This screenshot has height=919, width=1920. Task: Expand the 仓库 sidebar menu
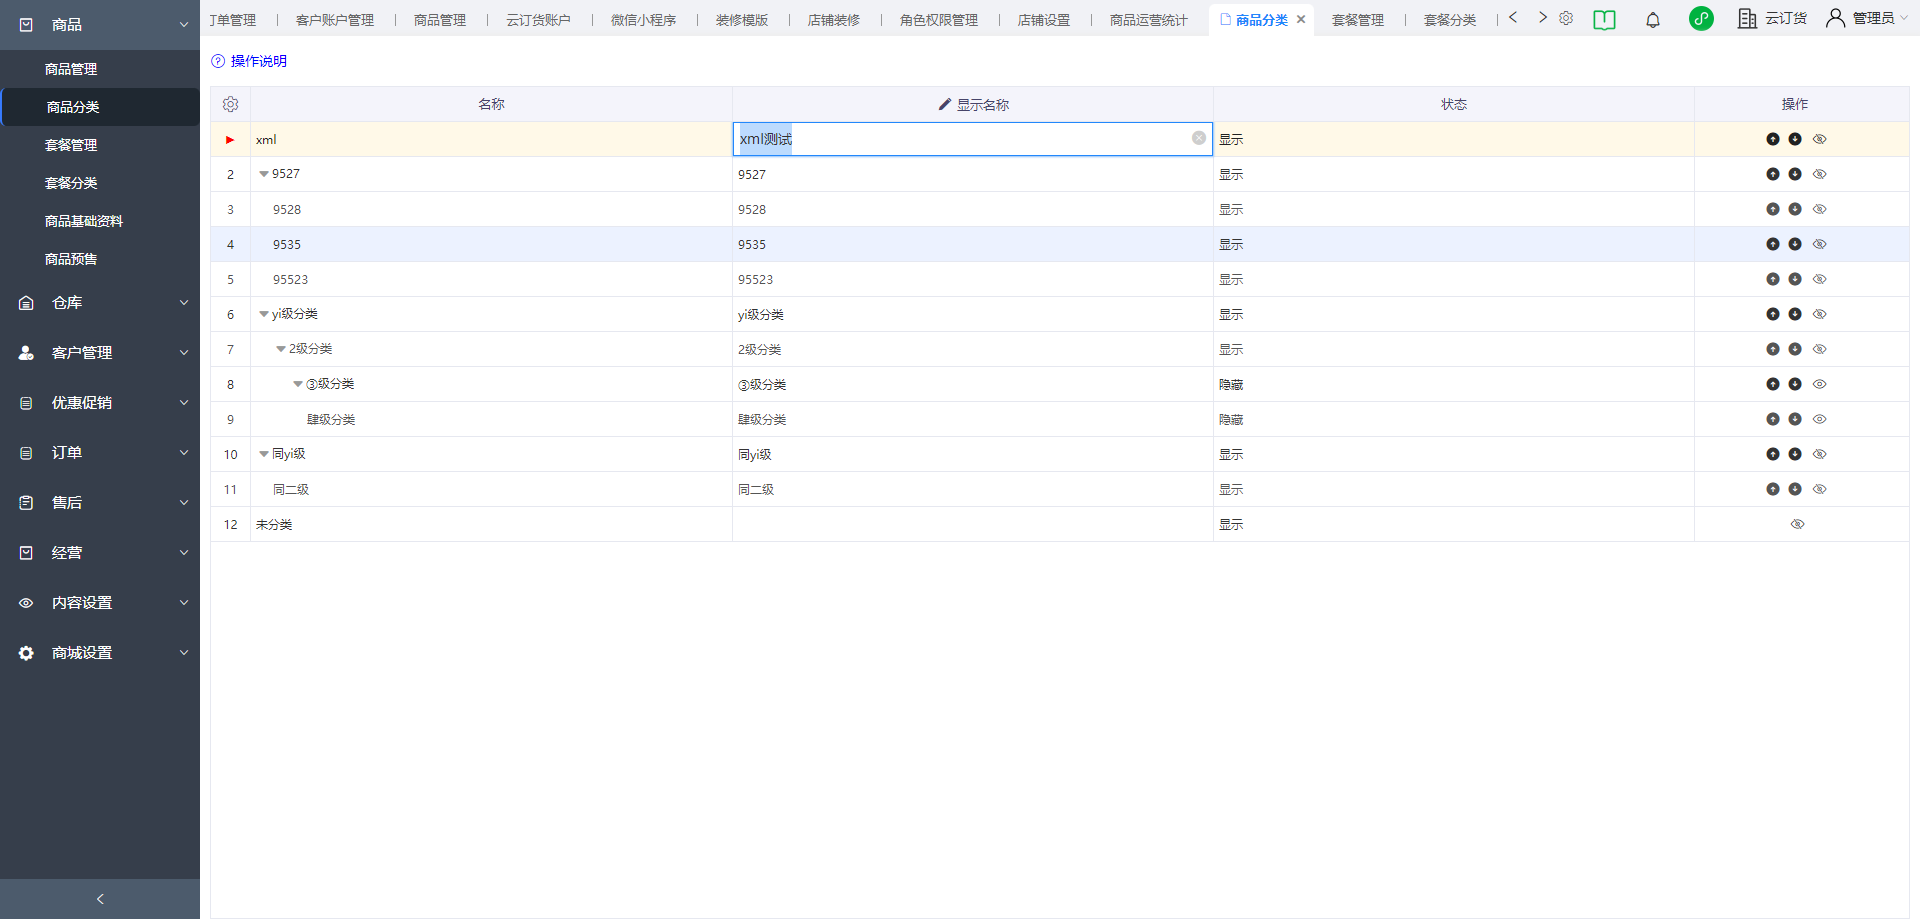point(100,302)
